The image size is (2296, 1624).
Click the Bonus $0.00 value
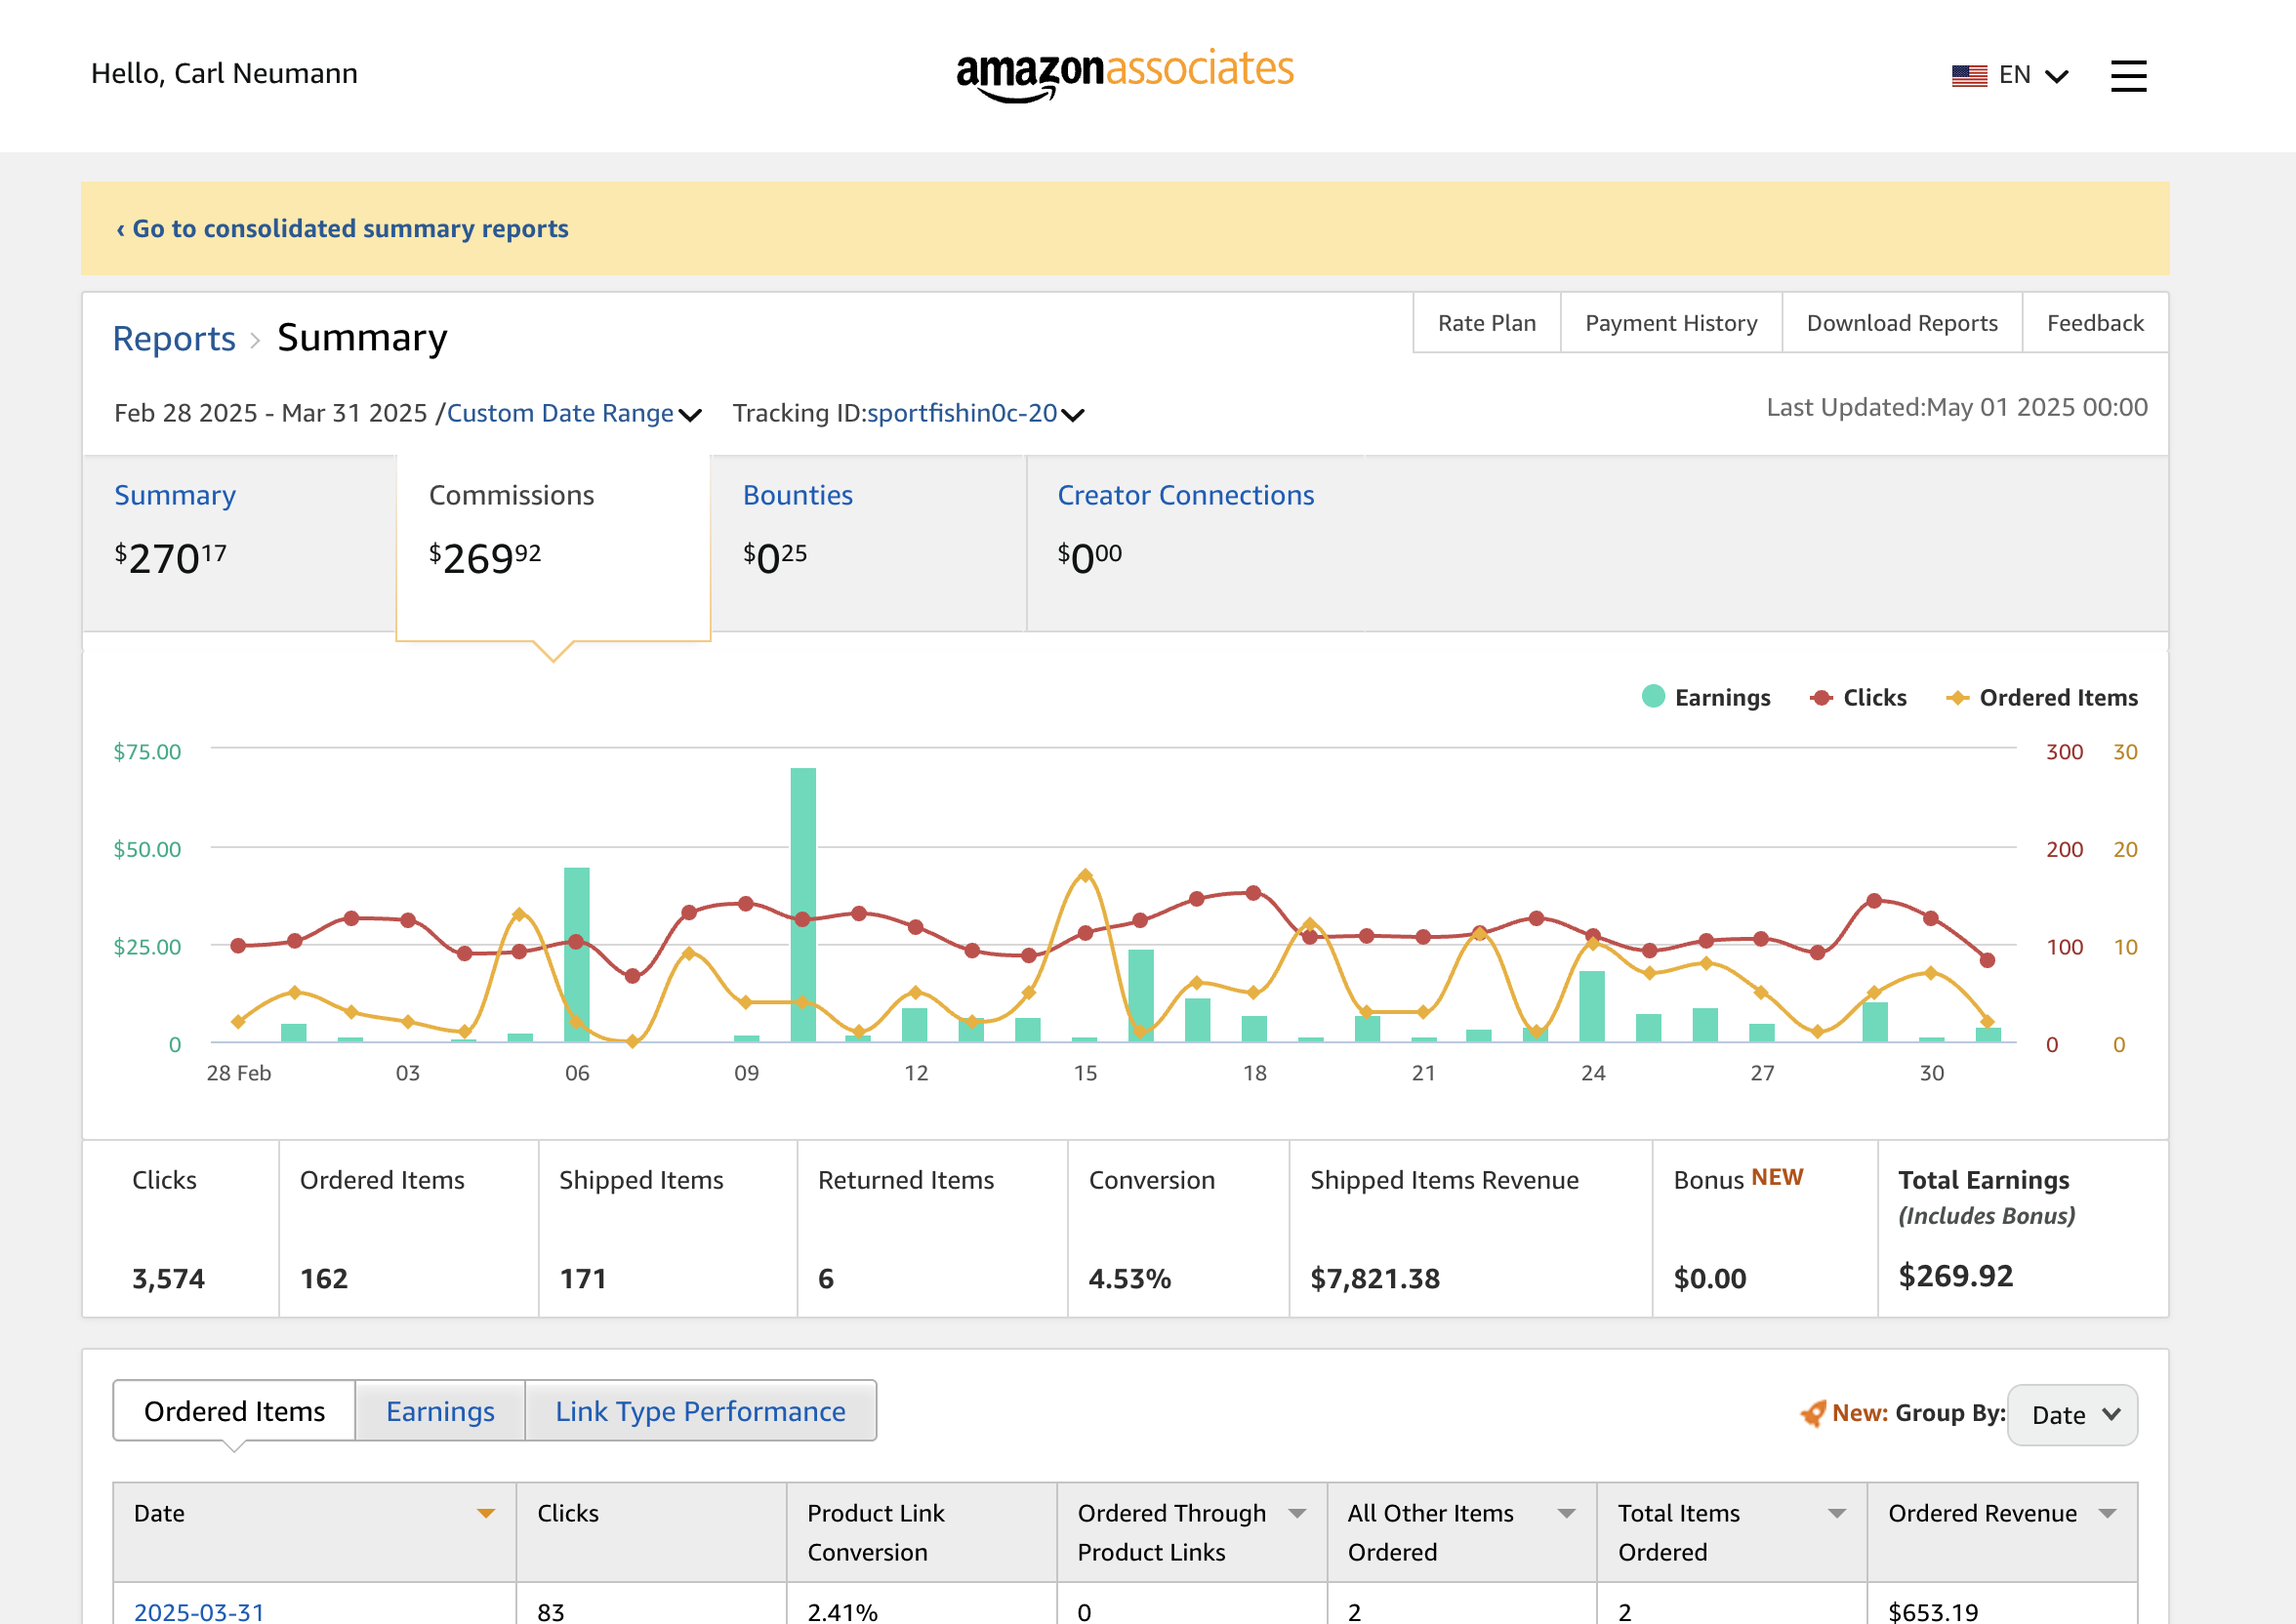click(x=1710, y=1278)
